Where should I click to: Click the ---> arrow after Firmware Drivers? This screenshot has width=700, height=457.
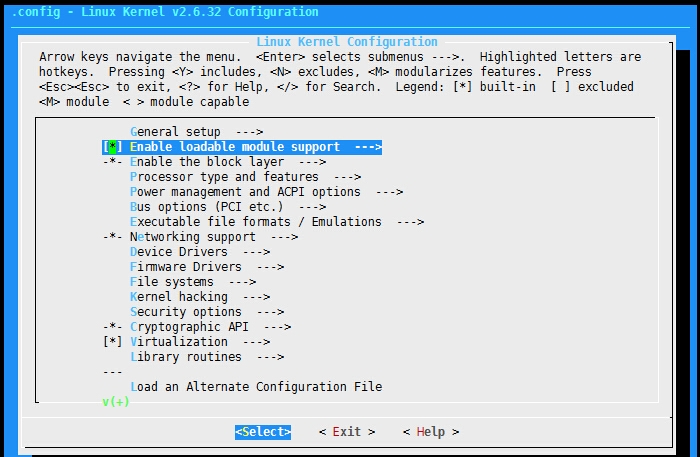tap(270, 267)
